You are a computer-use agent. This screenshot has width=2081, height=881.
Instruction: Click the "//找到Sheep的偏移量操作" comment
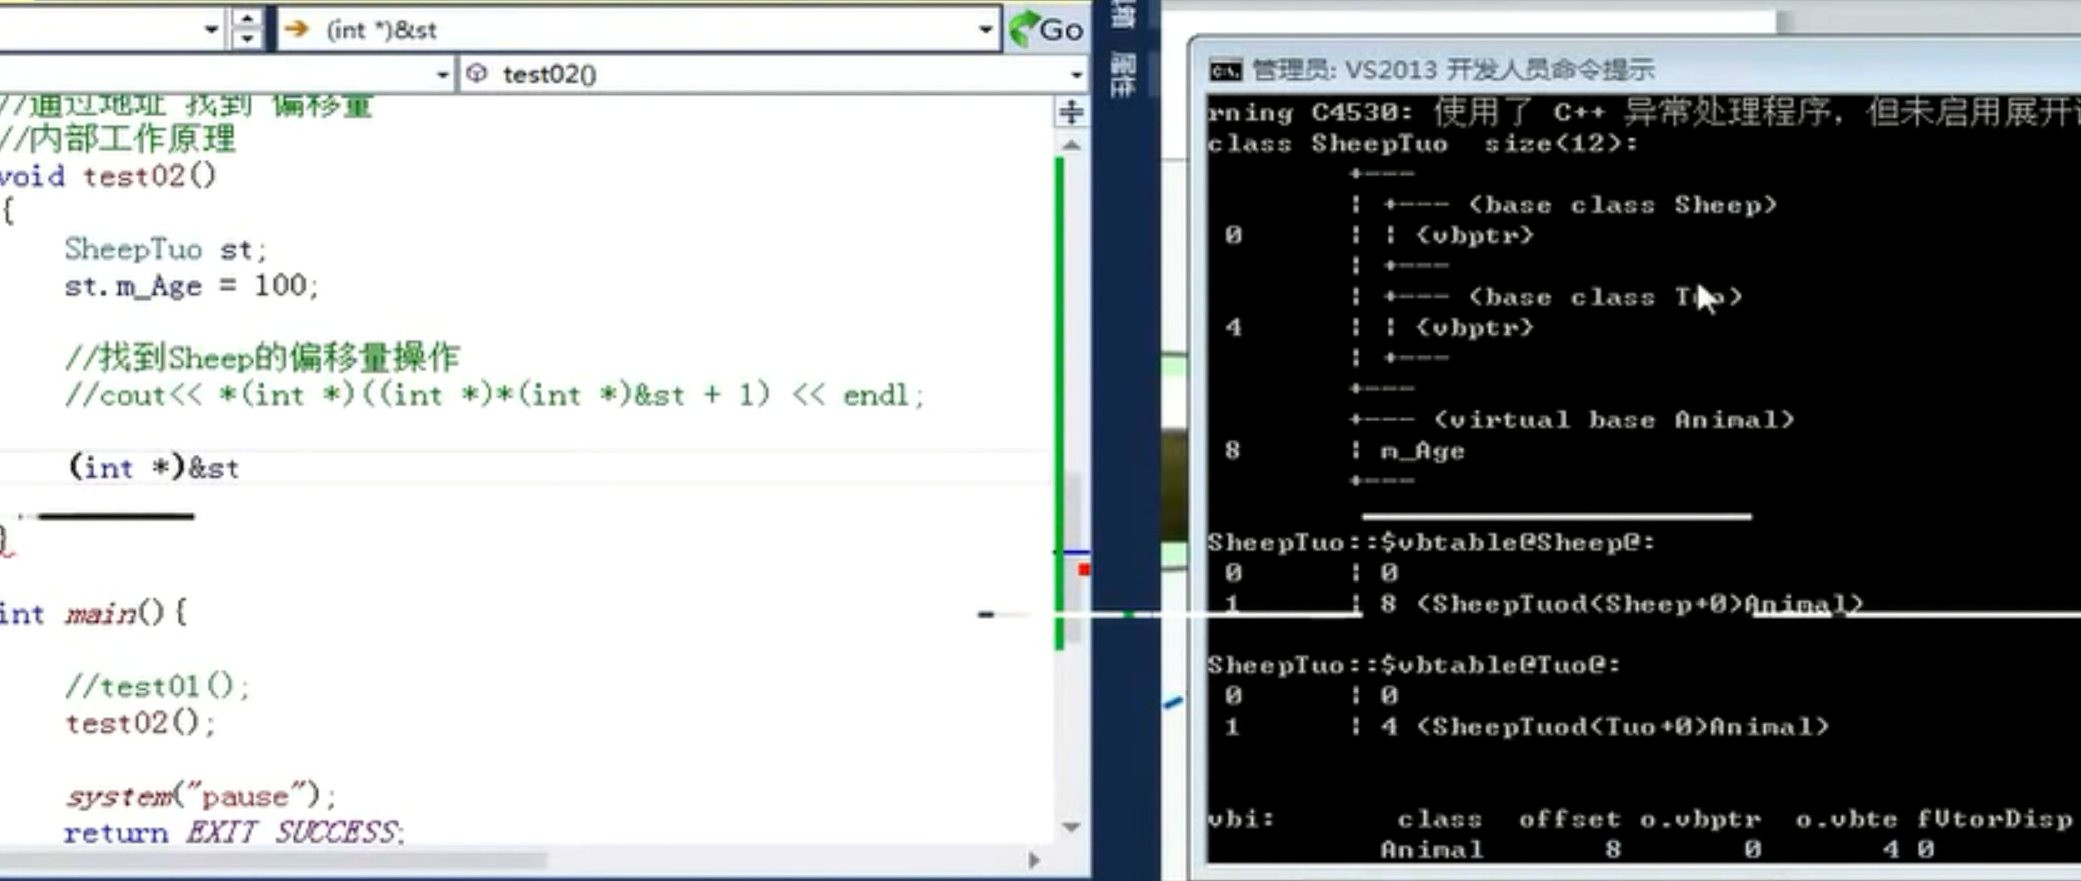[x=262, y=357]
